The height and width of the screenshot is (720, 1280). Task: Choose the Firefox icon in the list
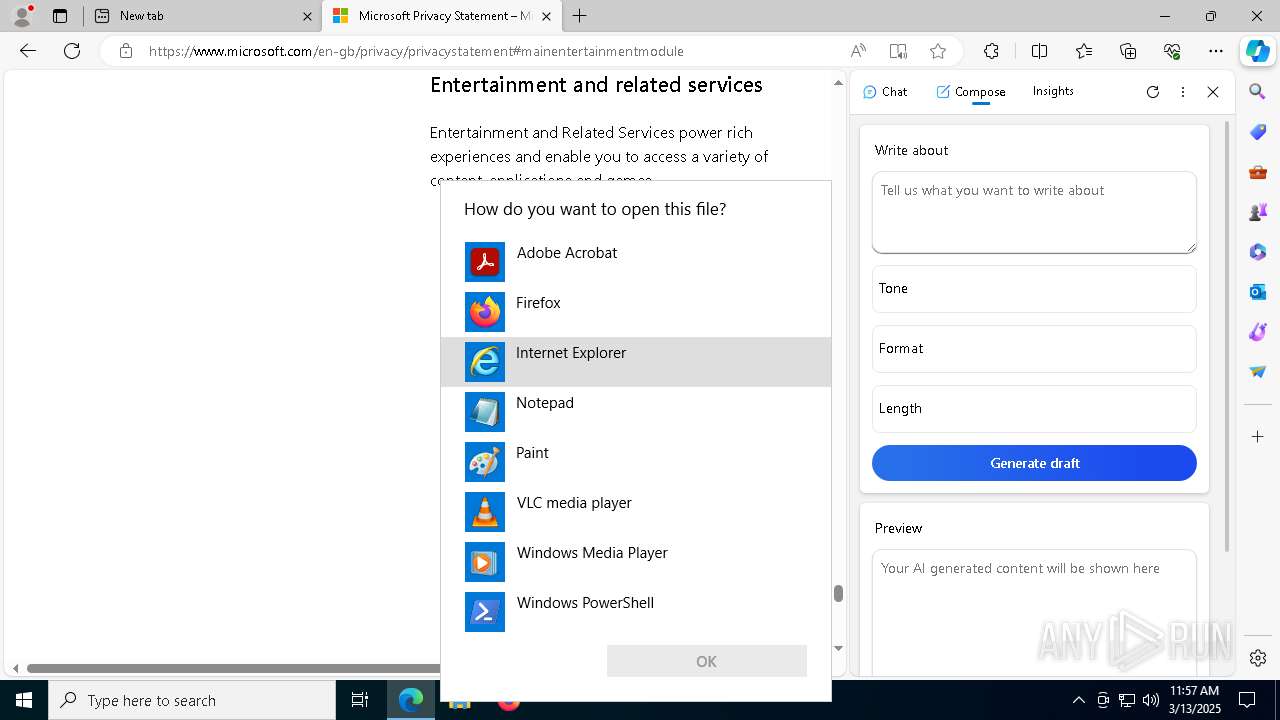tap(485, 312)
